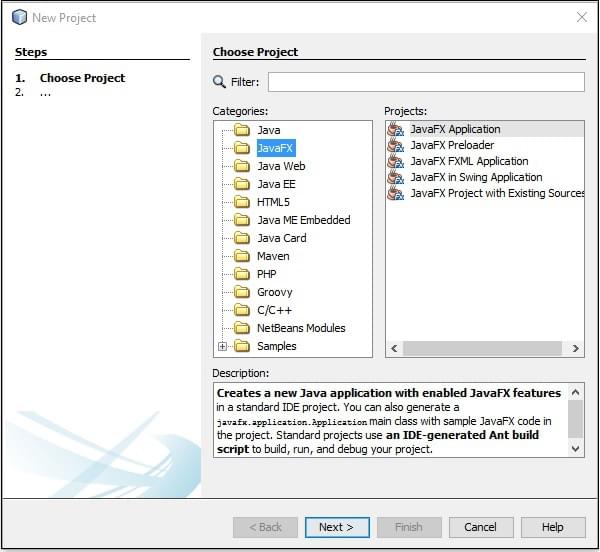The width and height of the screenshot is (600, 552).
Task: Select the PHP category label
Action: [x=267, y=274]
